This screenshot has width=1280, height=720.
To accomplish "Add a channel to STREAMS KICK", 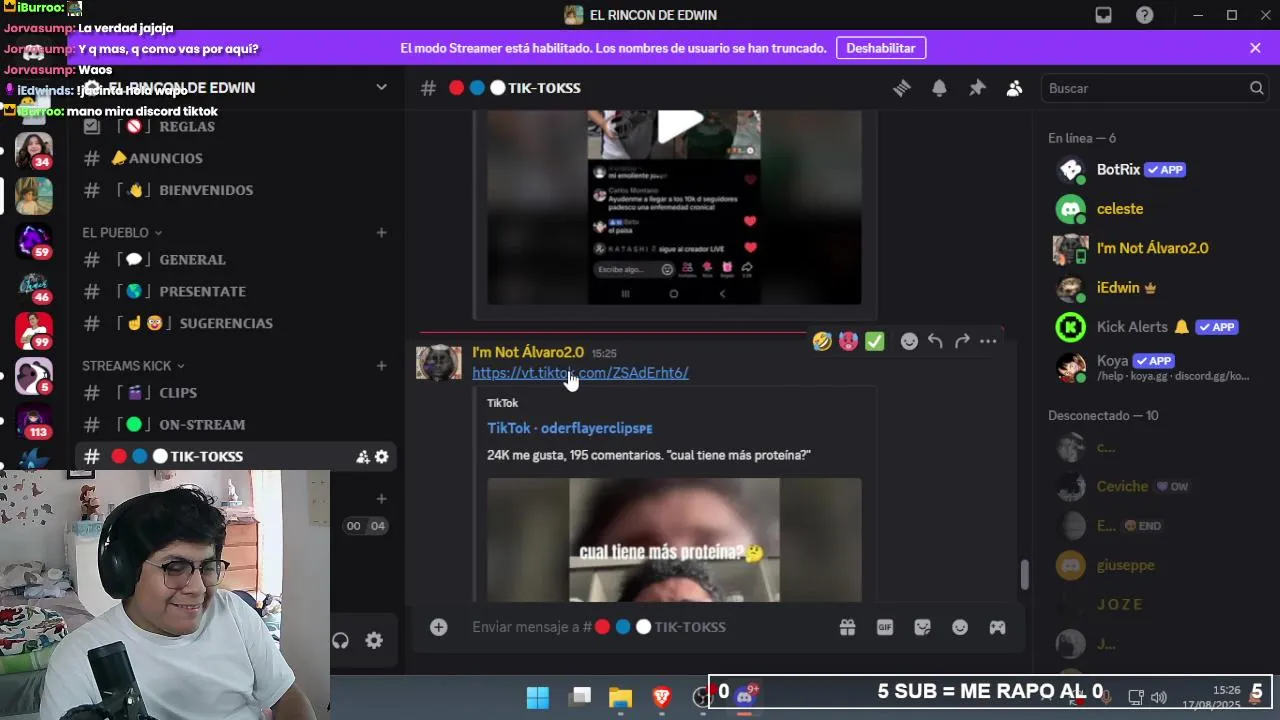I will click(x=381, y=366).
